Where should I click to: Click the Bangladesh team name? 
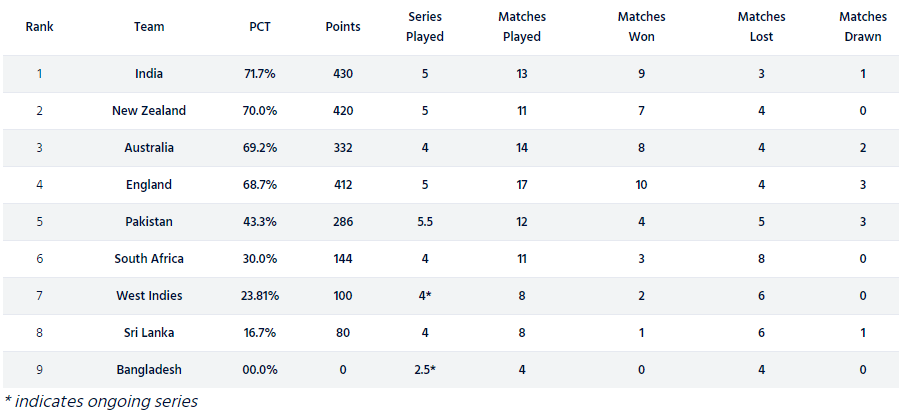149,370
